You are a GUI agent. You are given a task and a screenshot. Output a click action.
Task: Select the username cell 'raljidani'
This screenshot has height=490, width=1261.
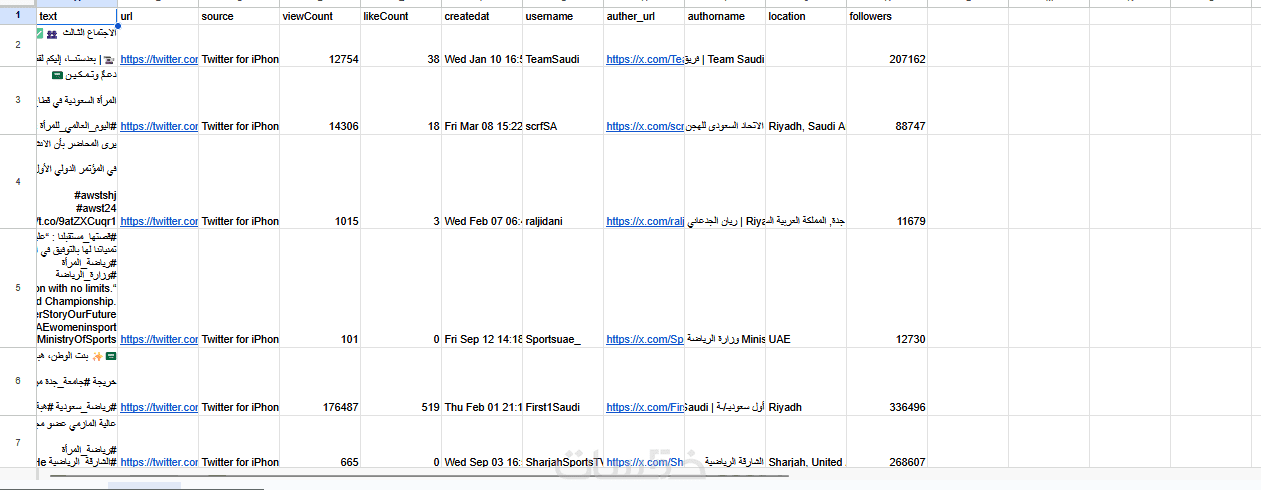(x=563, y=221)
